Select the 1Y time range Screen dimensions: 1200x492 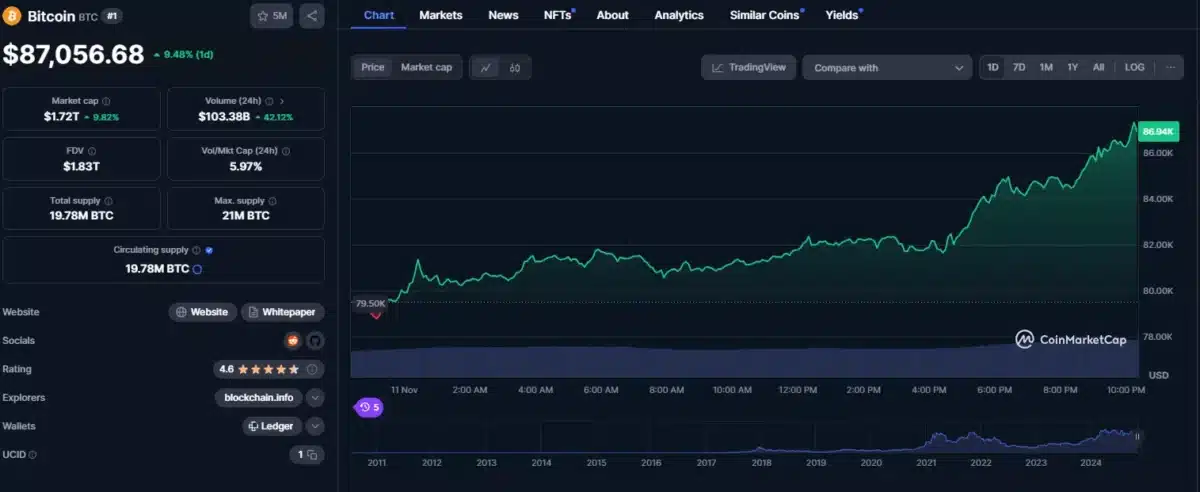pos(1072,67)
